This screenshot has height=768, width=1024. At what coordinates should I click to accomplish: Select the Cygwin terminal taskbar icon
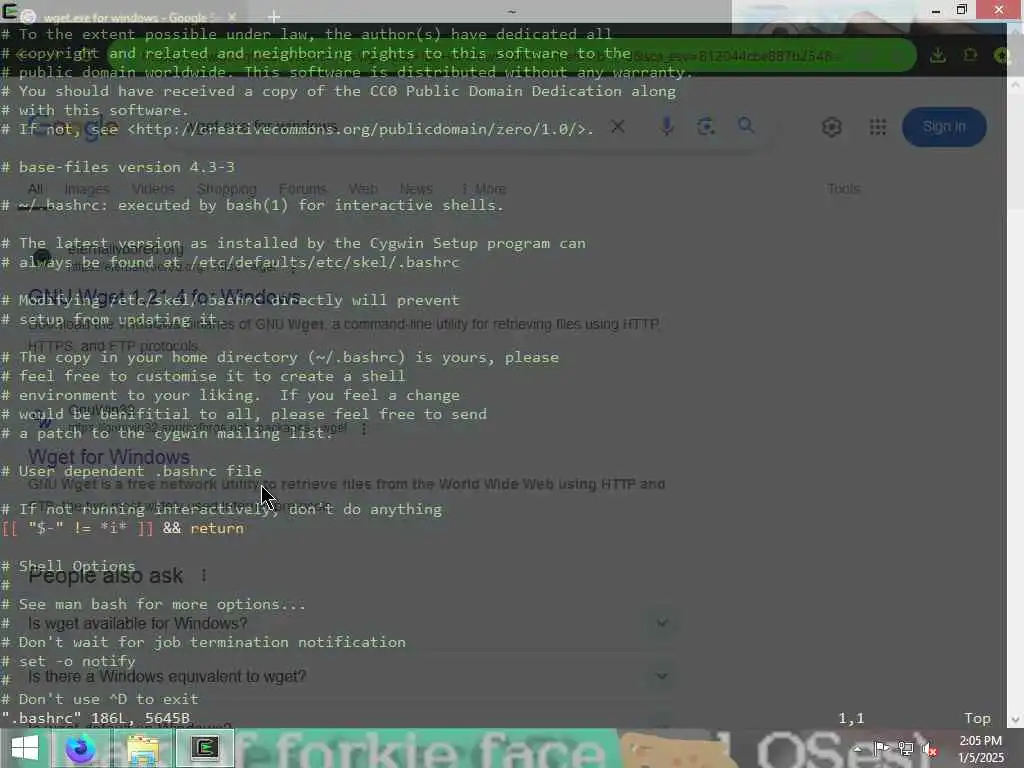[204, 748]
